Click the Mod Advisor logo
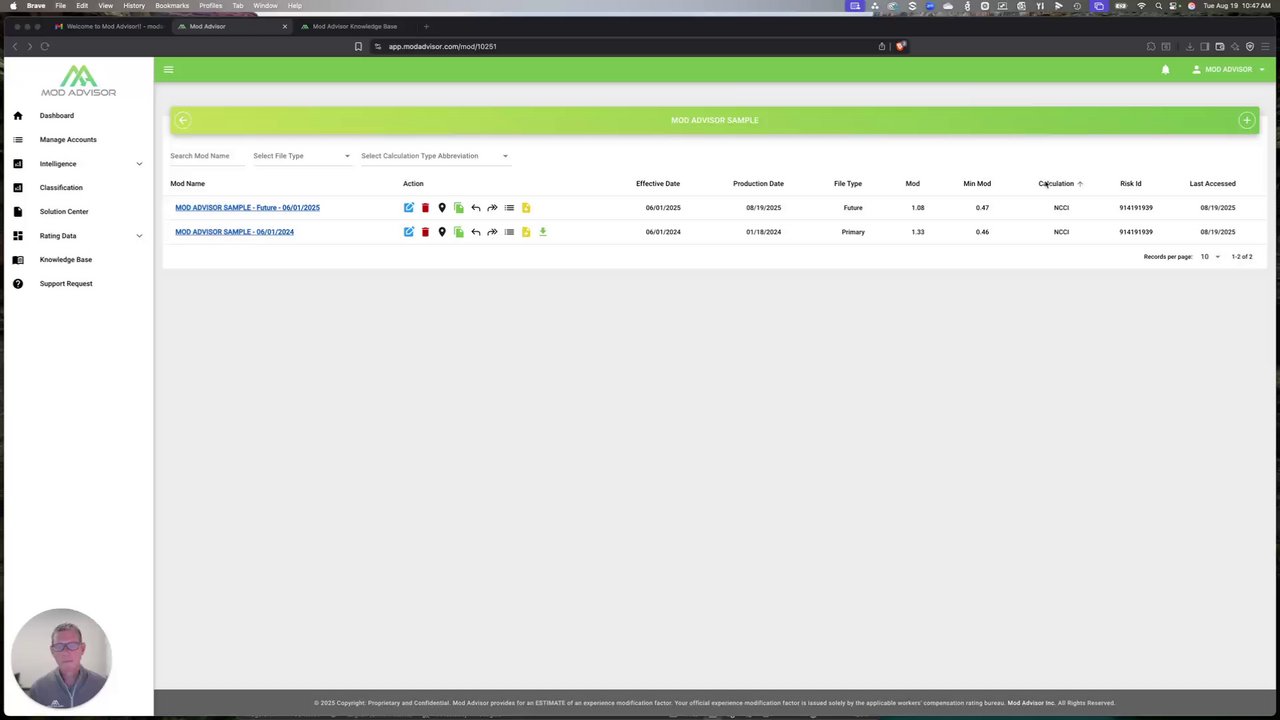The height and width of the screenshot is (720, 1280). pos(78,81)
